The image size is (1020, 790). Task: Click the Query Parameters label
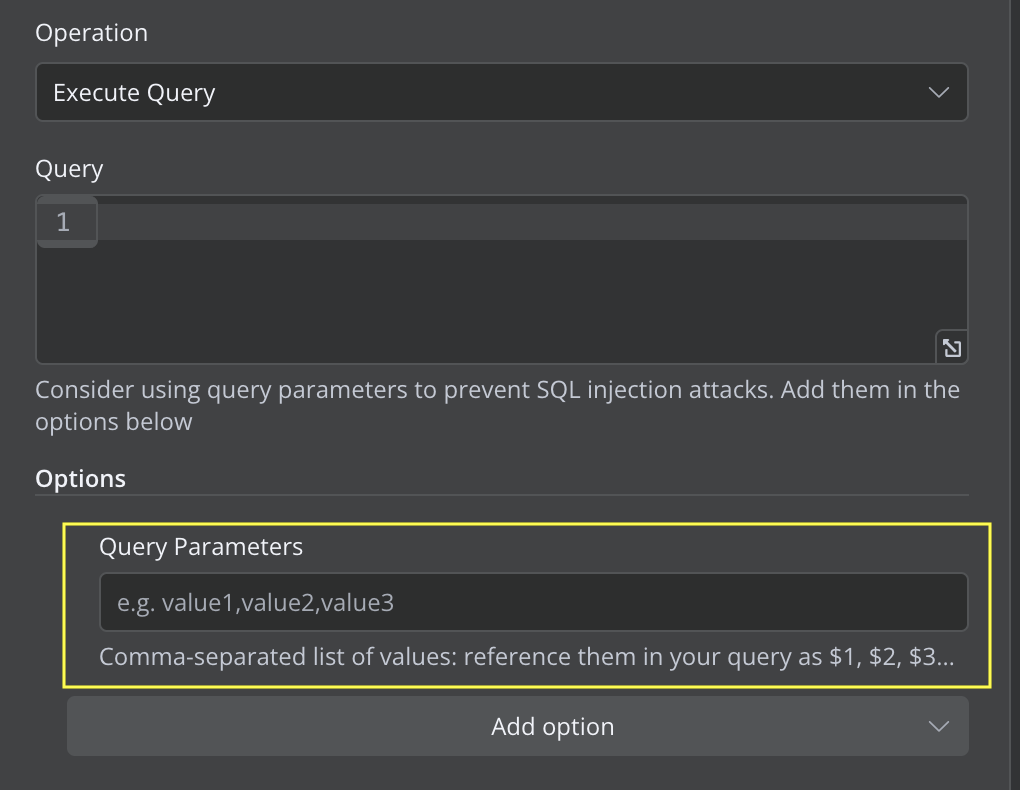tap(200, 547)
